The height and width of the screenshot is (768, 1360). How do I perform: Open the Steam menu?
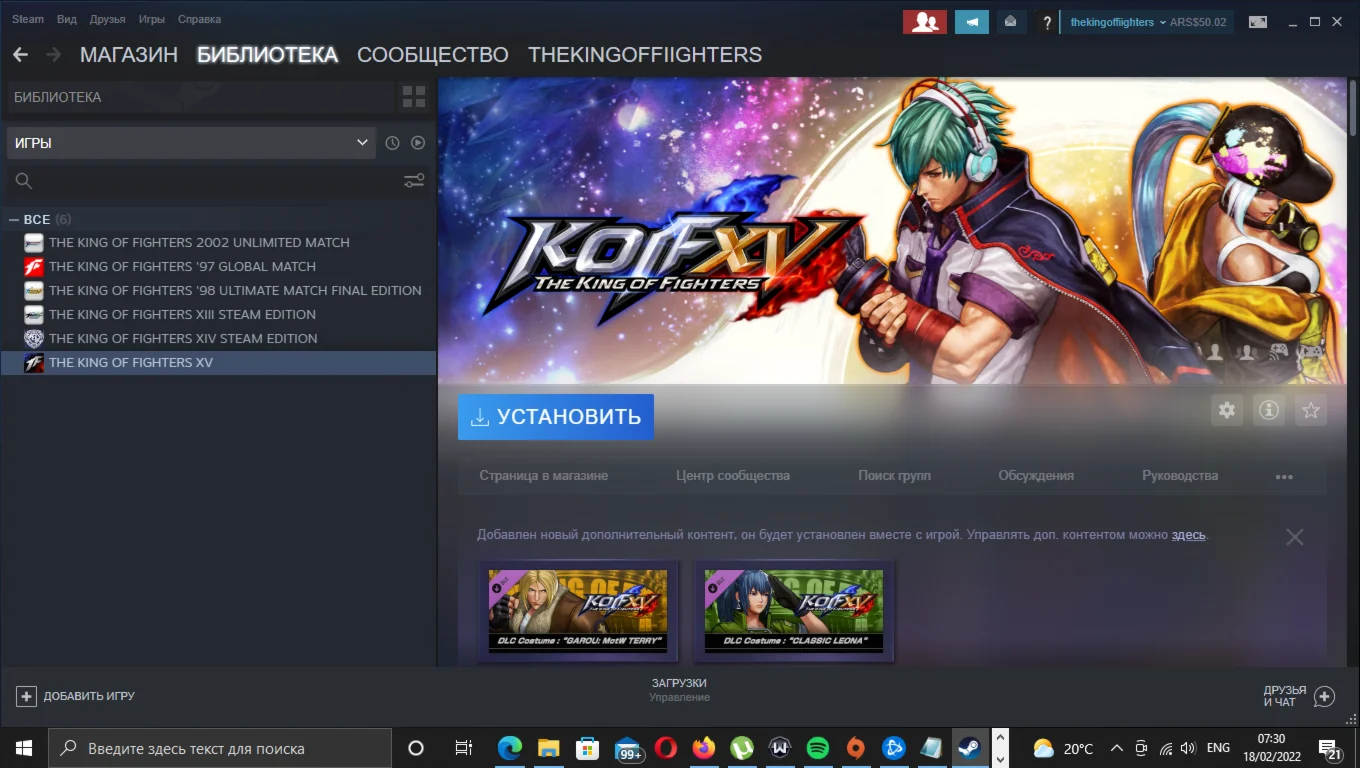(x=28, y=19)
